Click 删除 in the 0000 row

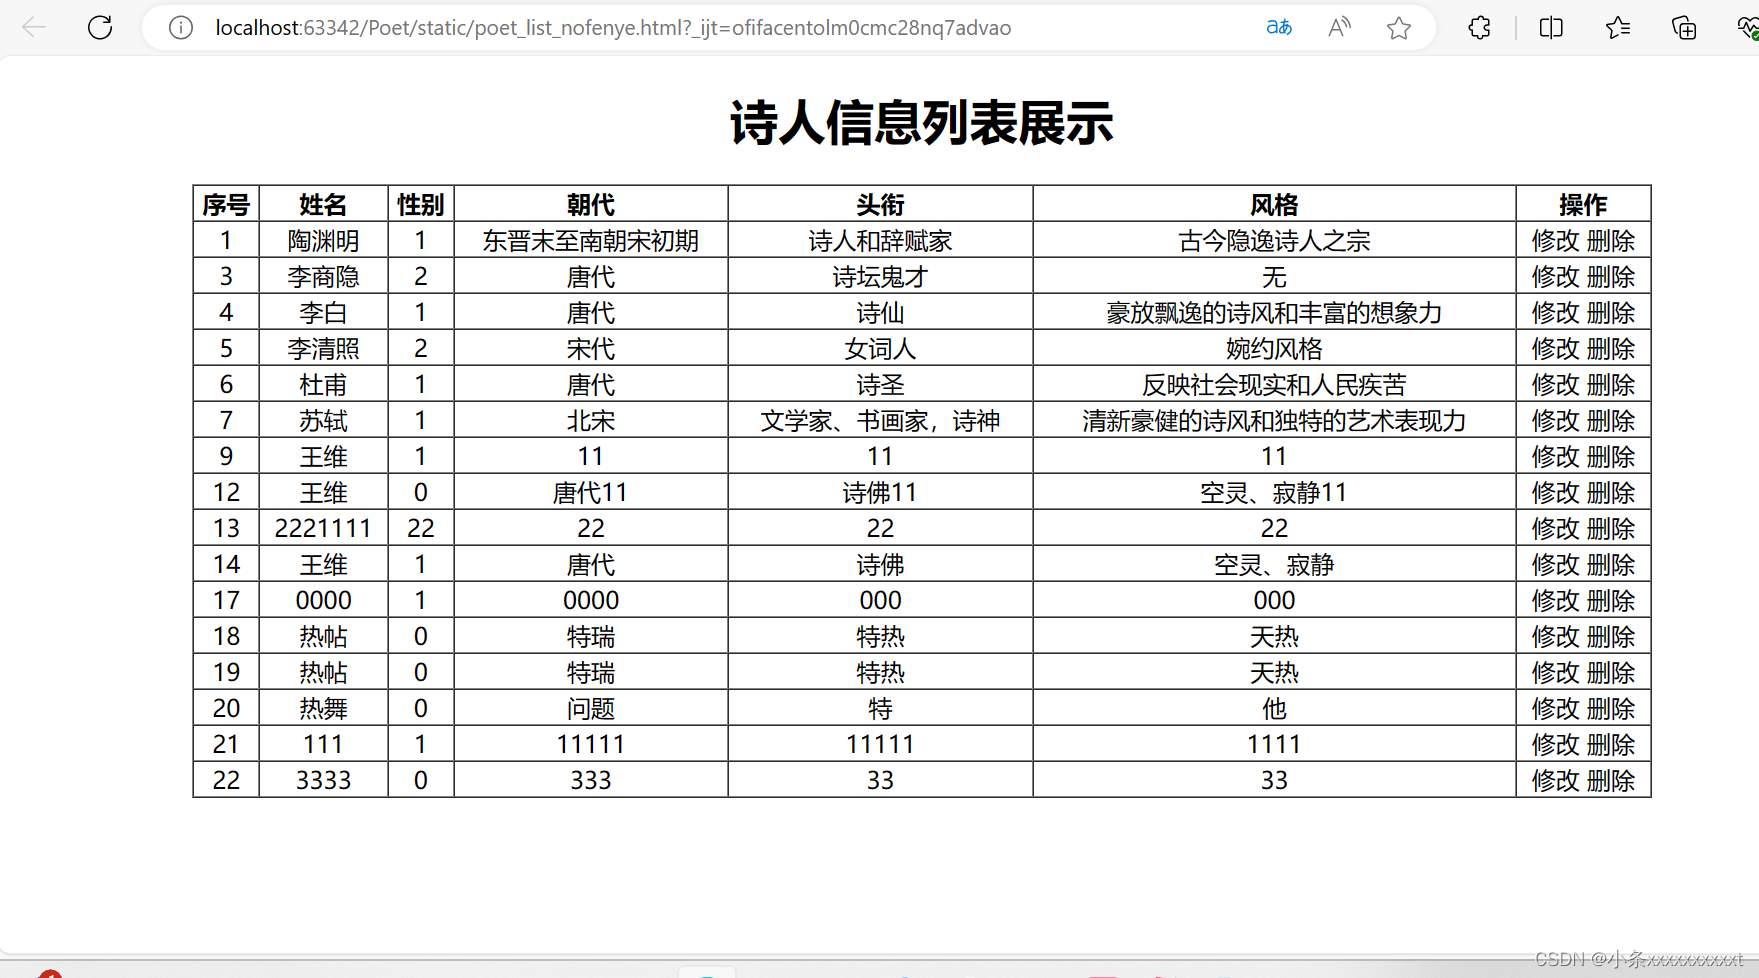pos(1611,601)
